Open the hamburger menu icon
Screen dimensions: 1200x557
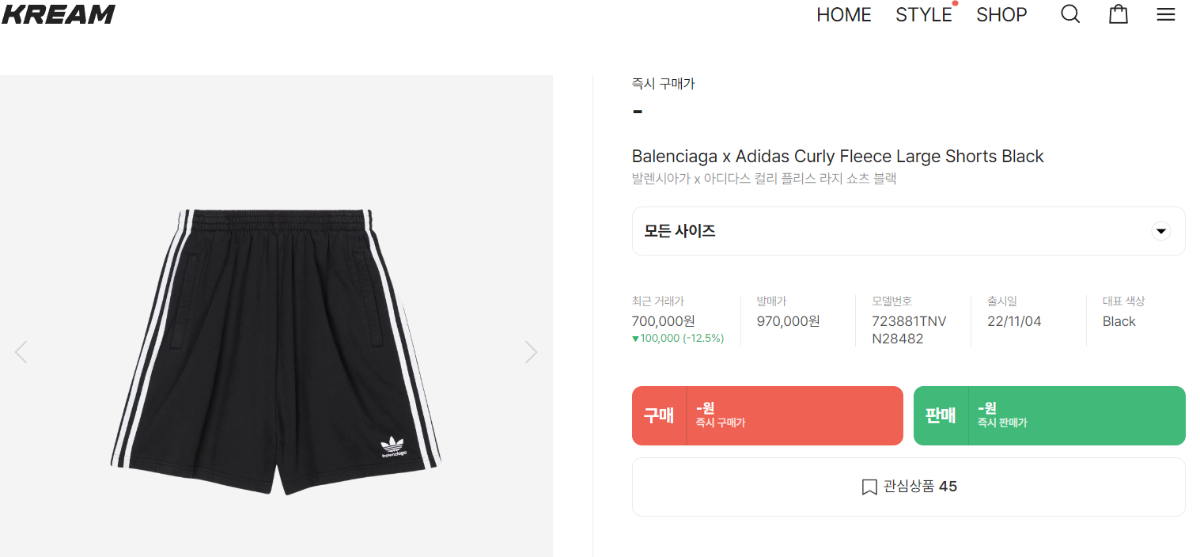[x=1166, y=14]
